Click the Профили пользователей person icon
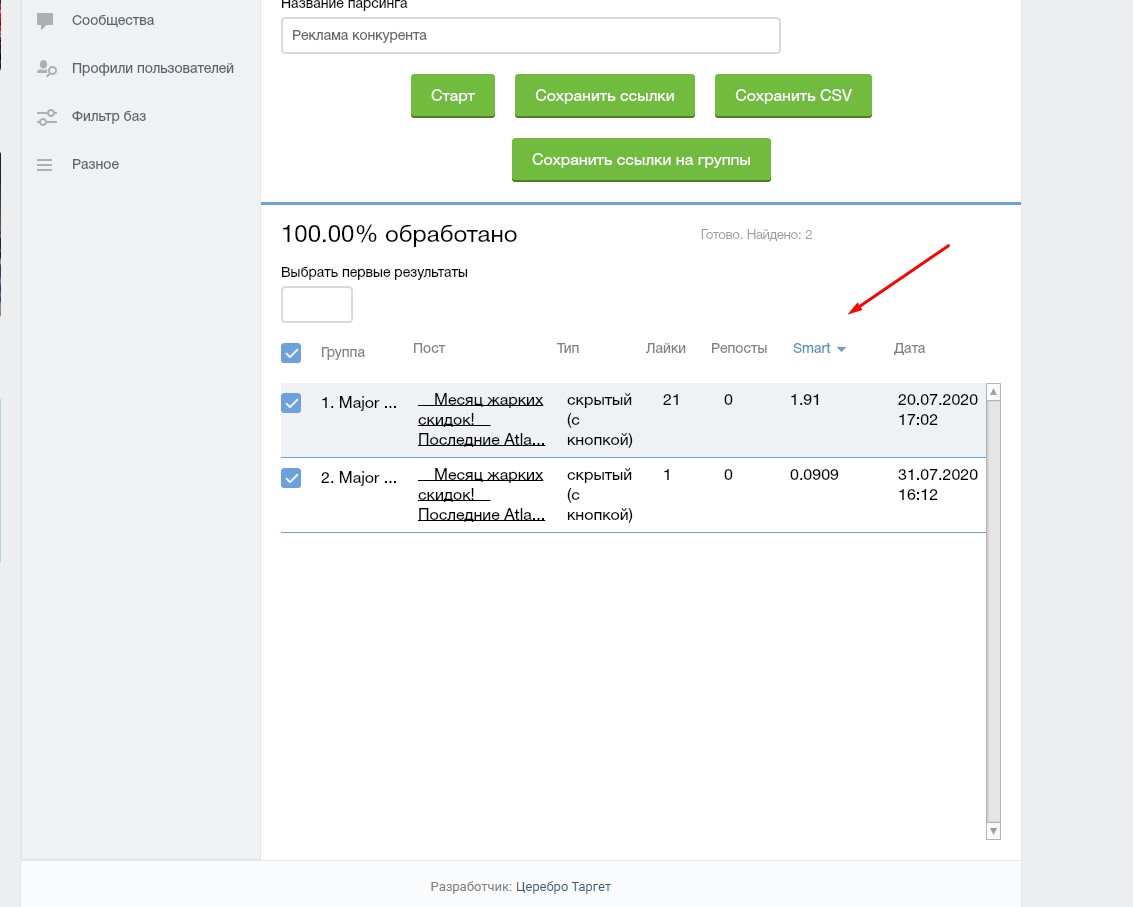The height and width of the screenshot is (907, 1133). (46, 68)
